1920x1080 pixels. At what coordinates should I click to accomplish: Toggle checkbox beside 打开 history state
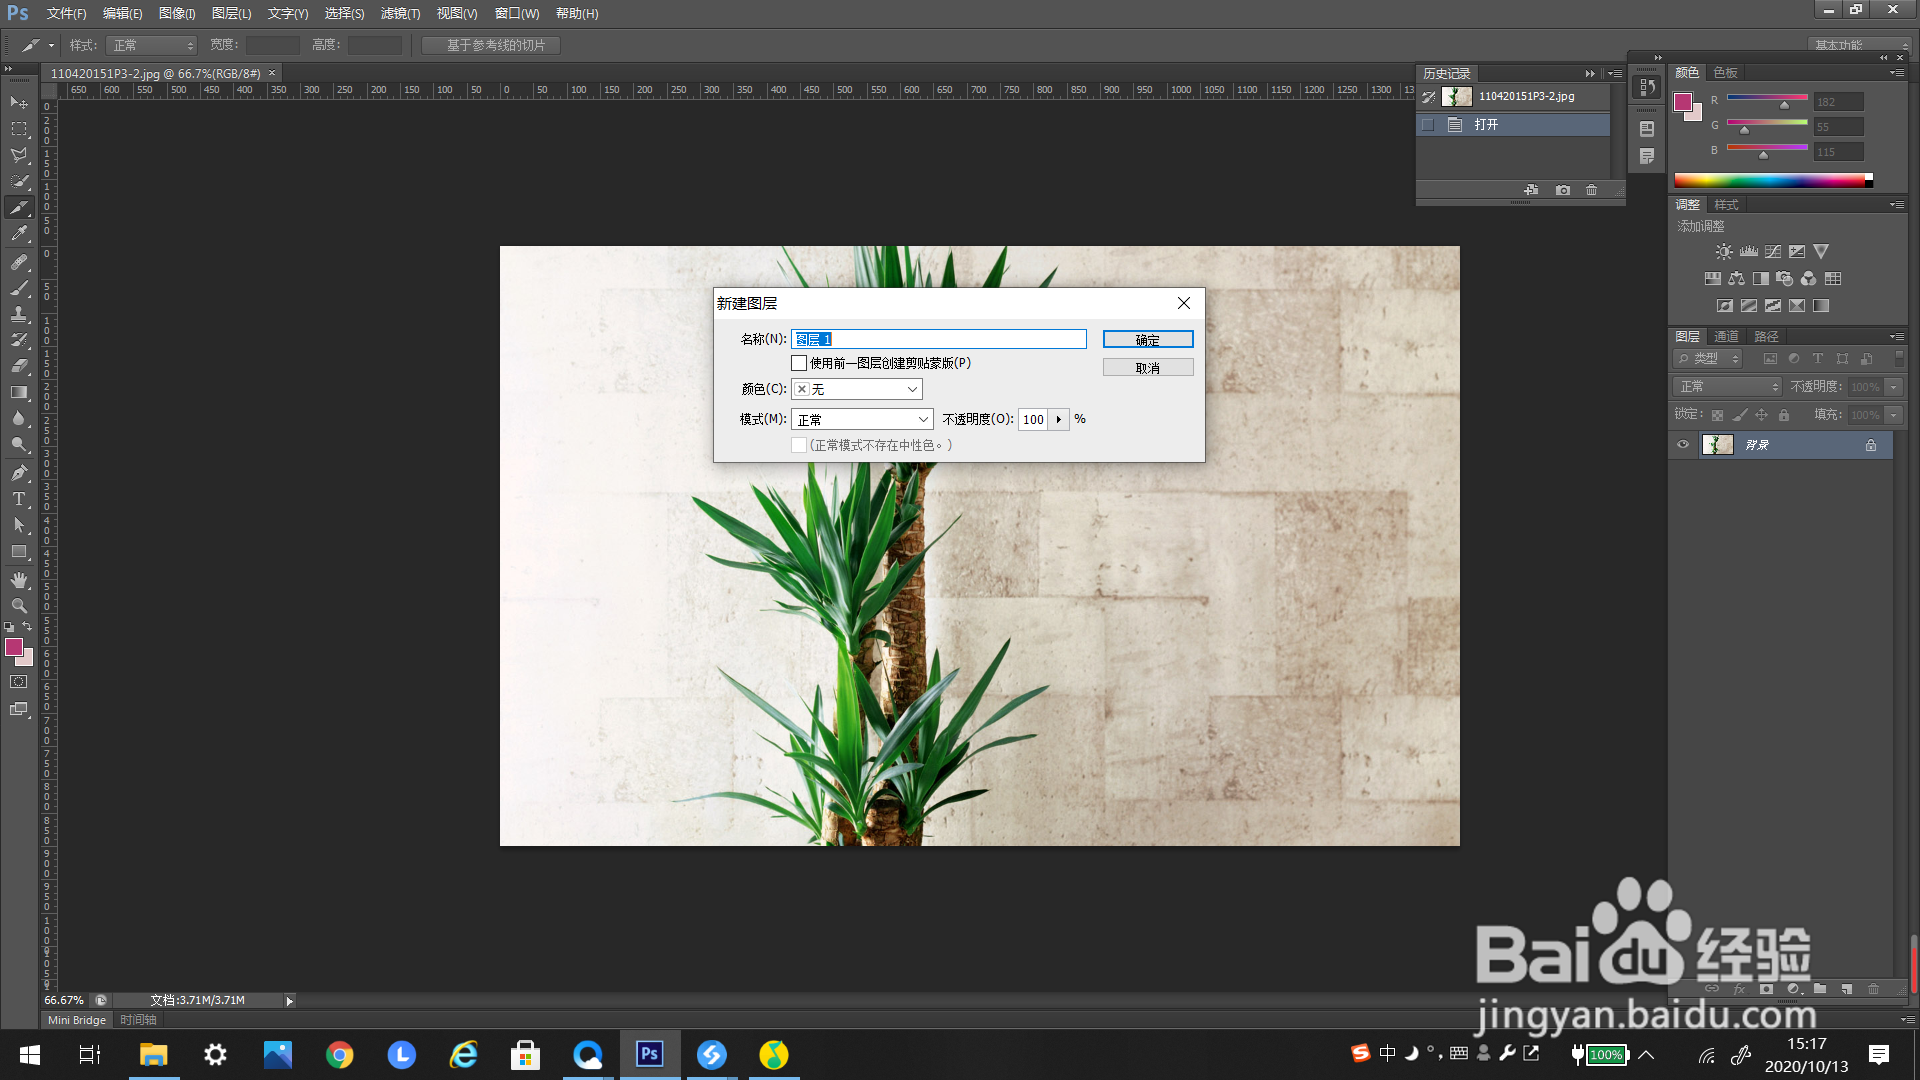(x=1428, y=125)
